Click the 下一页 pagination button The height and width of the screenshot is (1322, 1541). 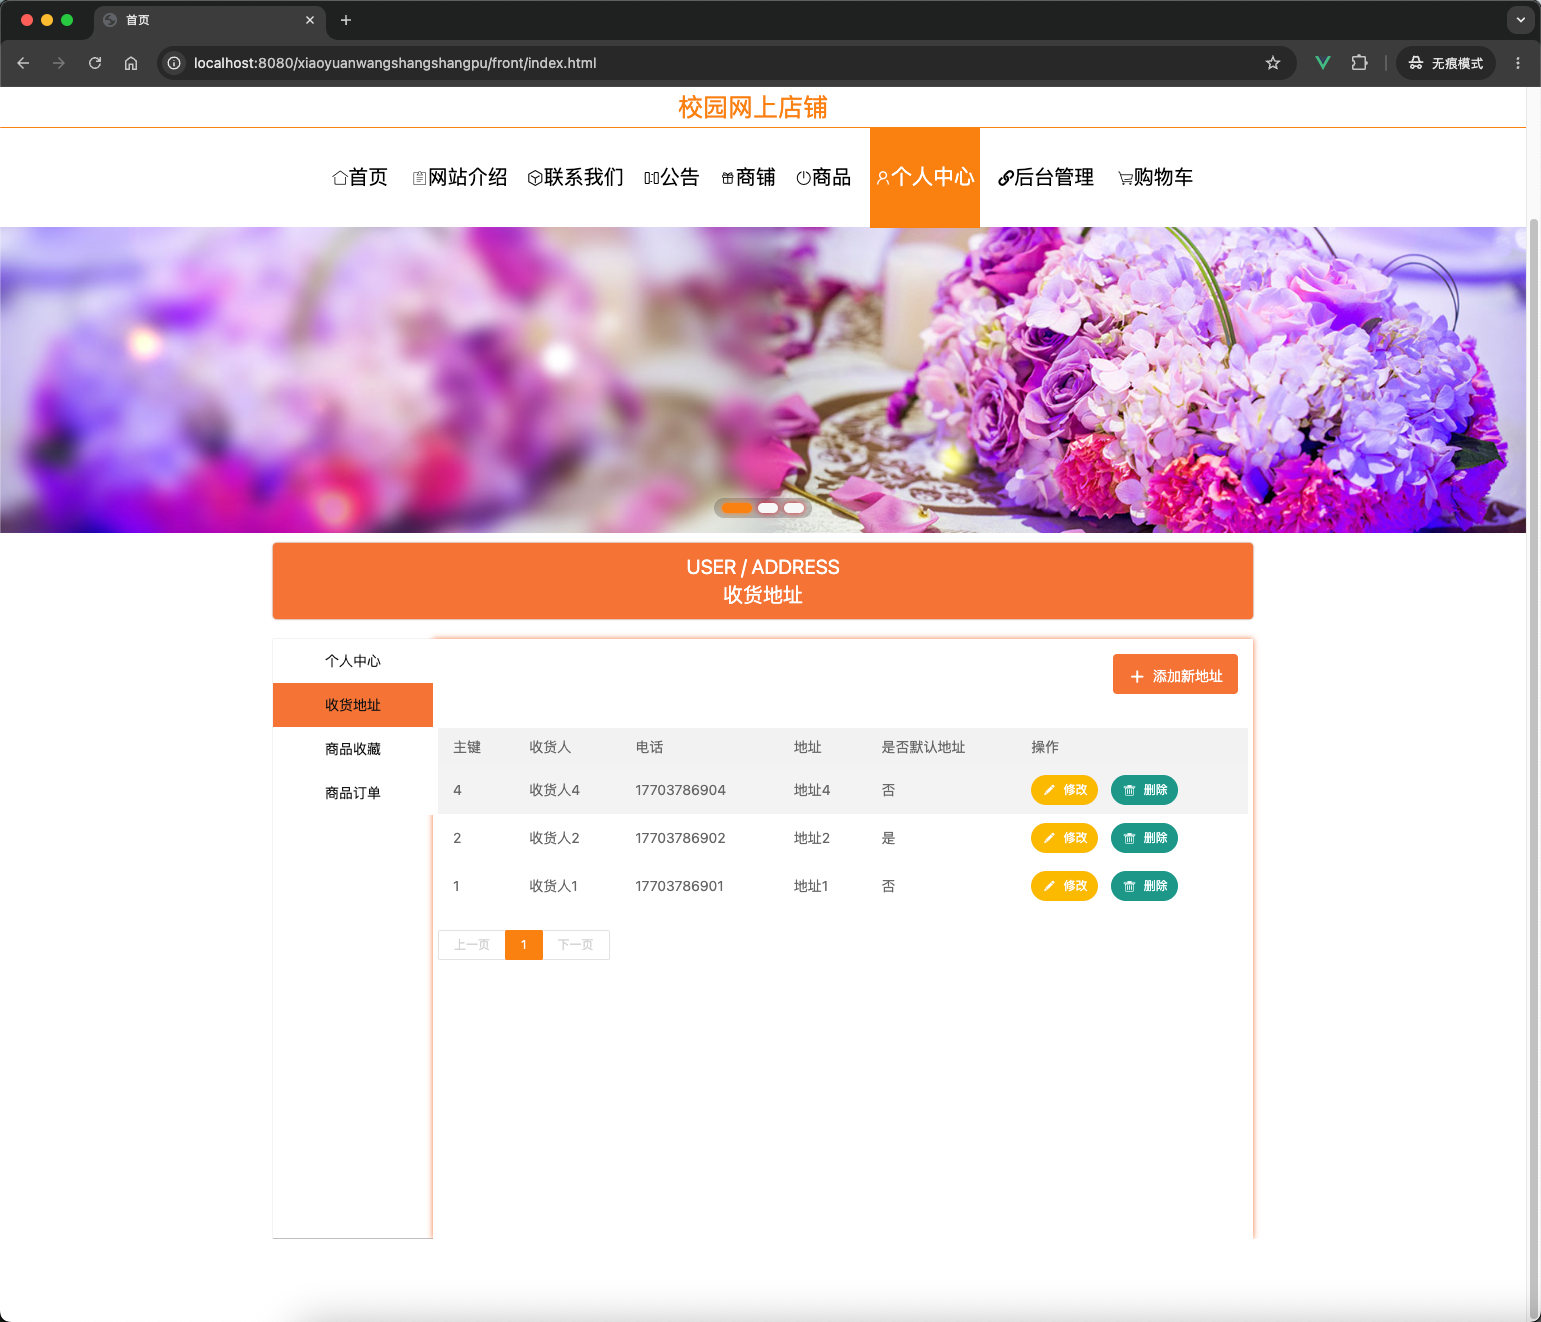pyautogui.click(x=576, y=945)
